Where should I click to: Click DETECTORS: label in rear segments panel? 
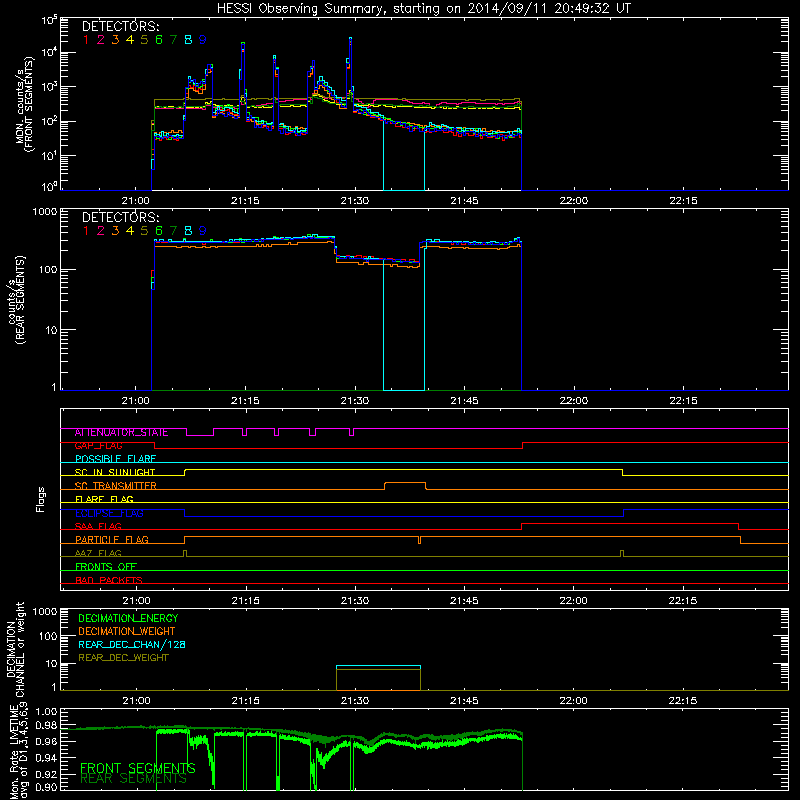tap(120, 217)
